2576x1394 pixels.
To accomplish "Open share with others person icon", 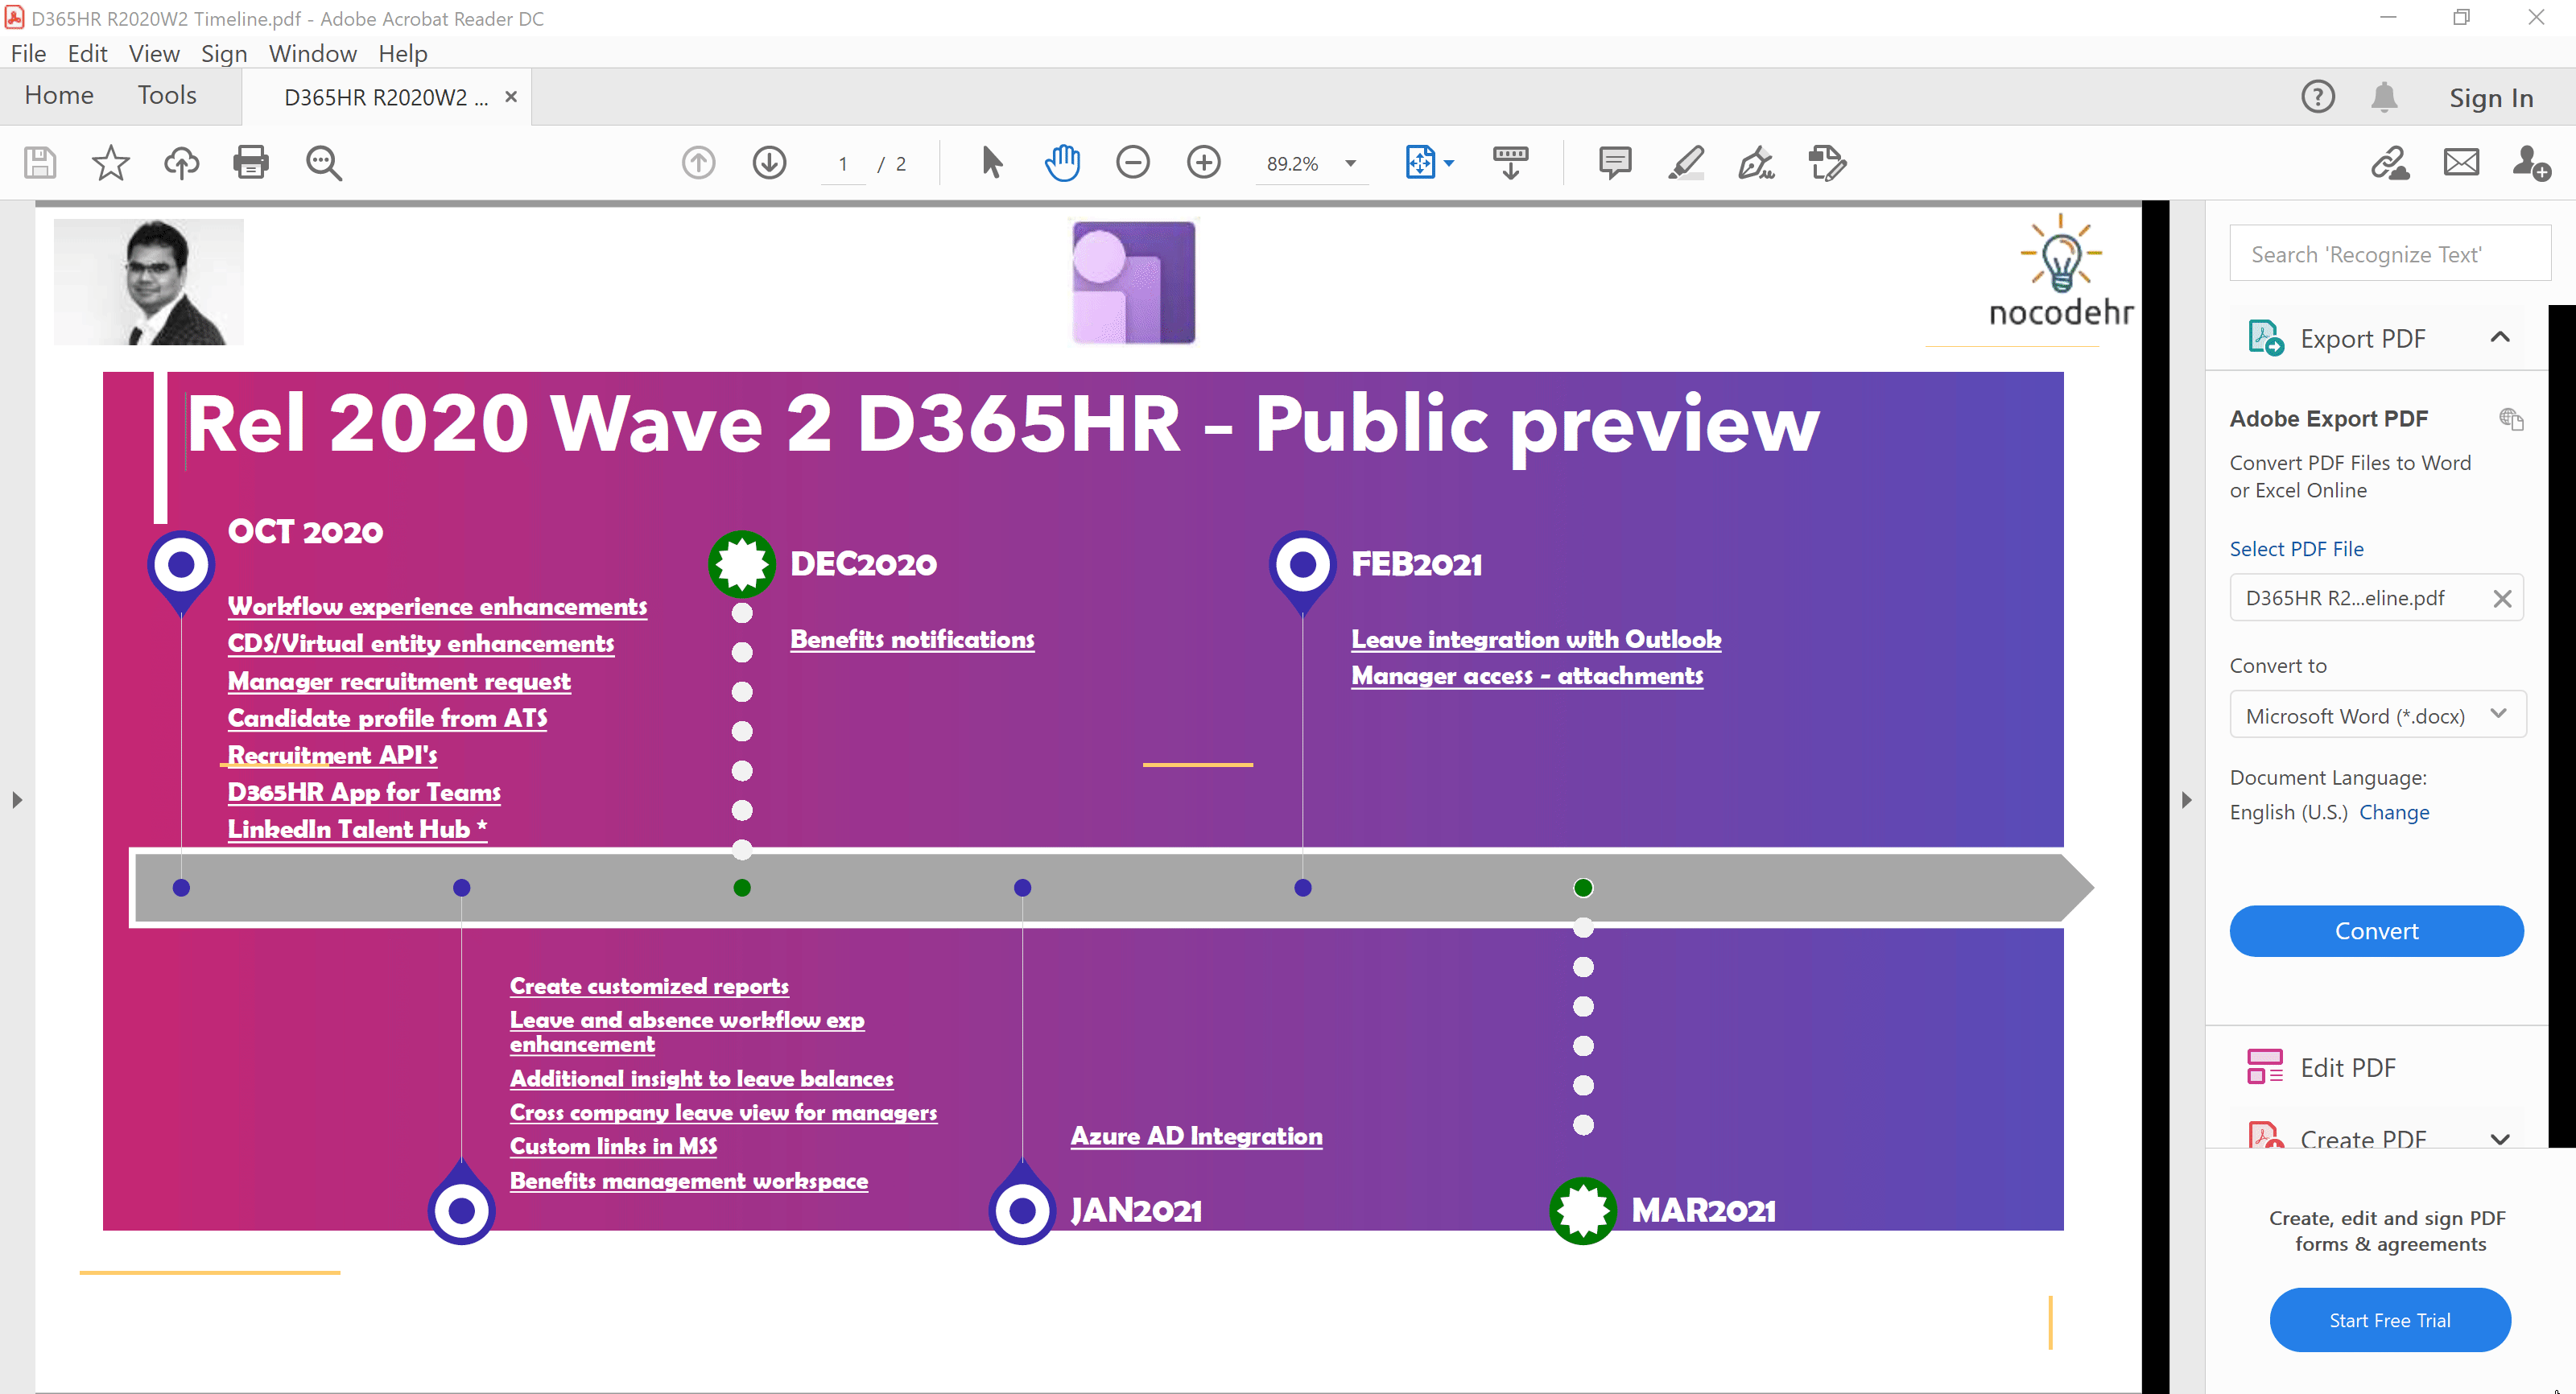I will coord(2532,162).
